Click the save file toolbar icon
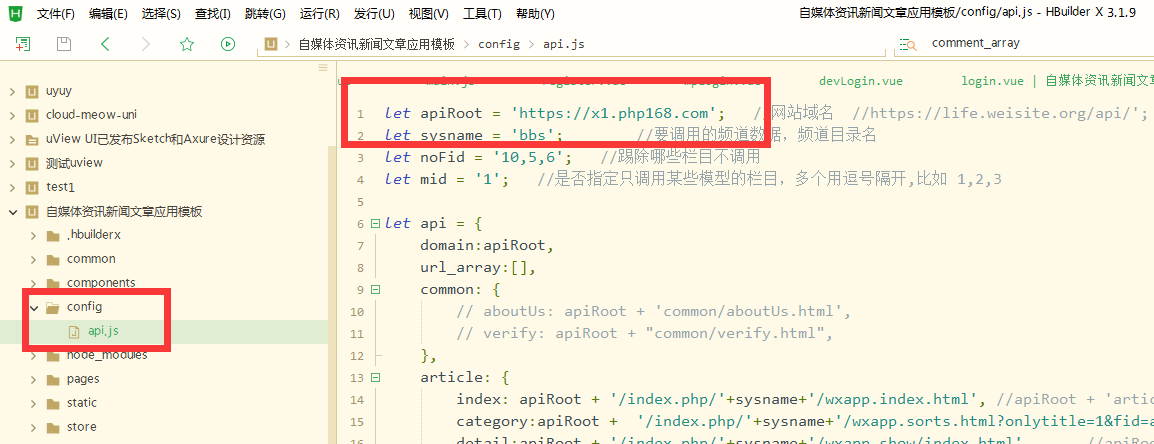The height and width of the screenshot is (444, 1154). [x=64, y=44]
